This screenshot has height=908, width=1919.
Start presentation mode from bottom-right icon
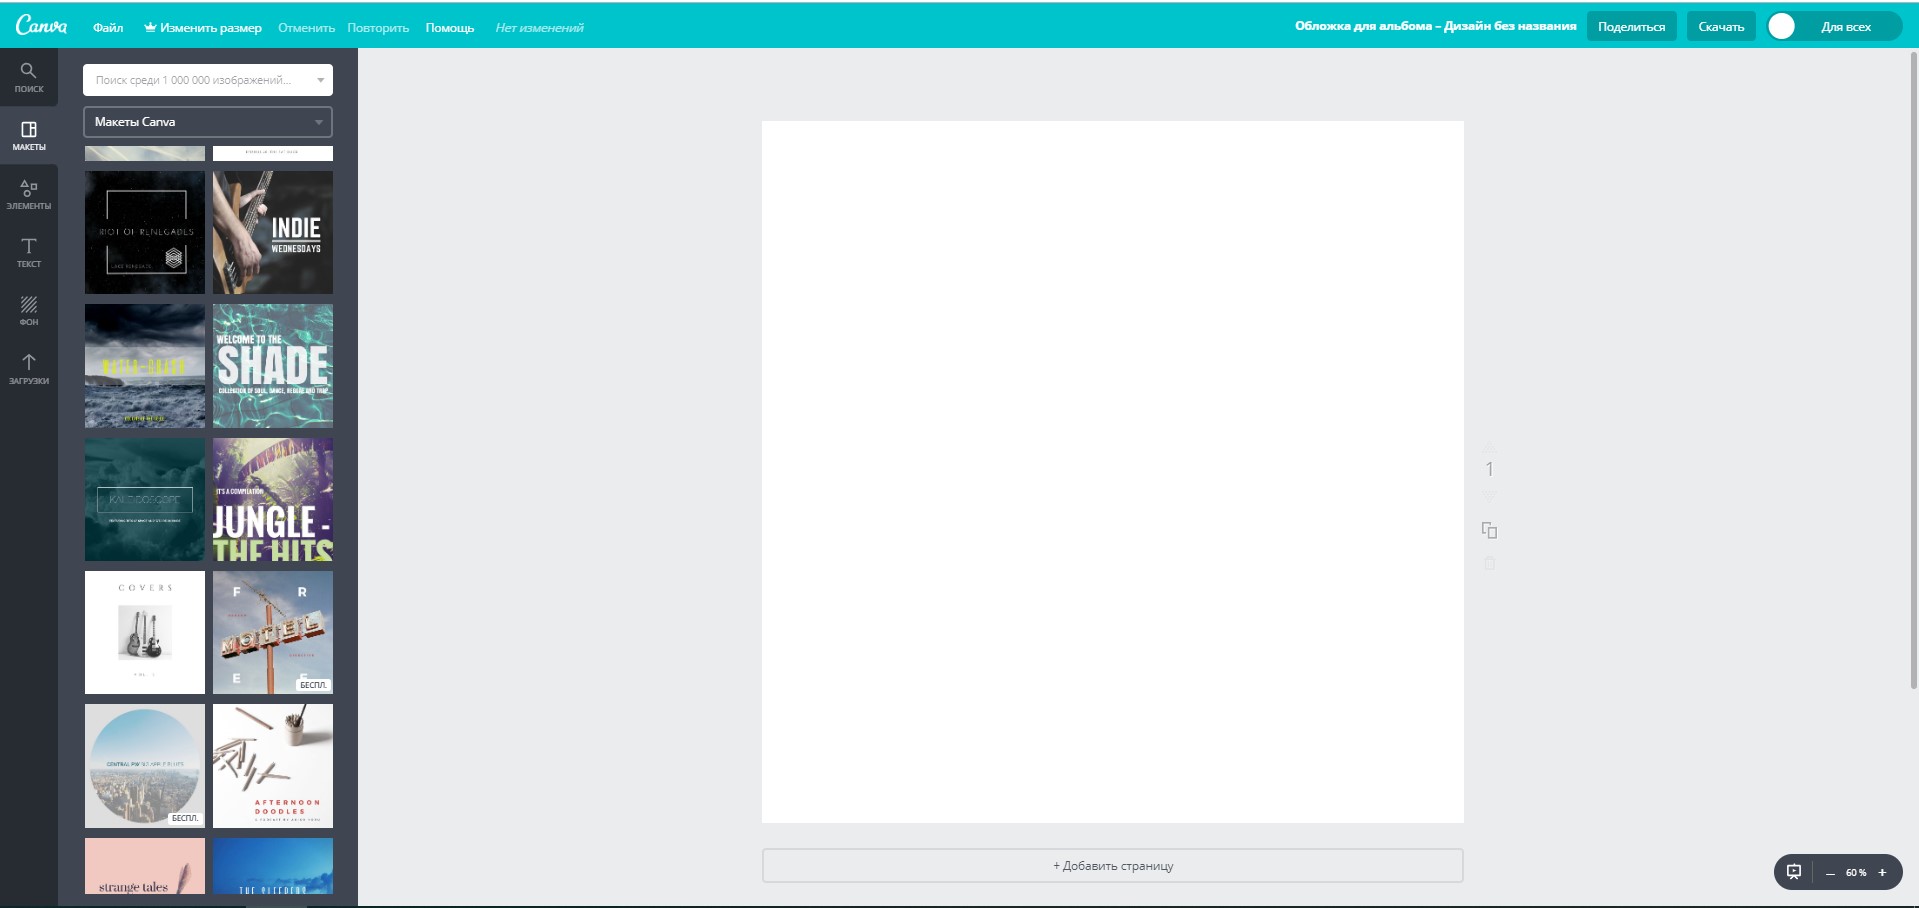[1794, 872]
